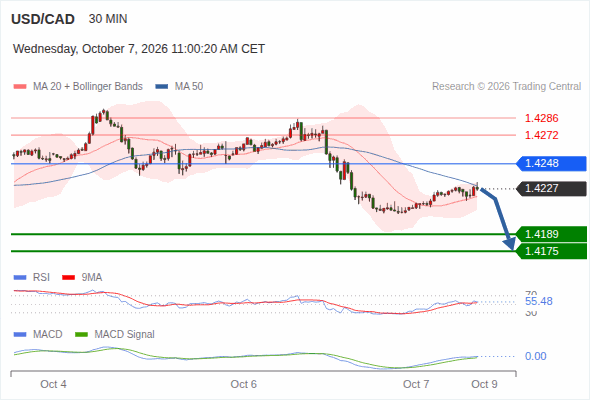The image size is (590, 400).
Task: Click the 30 MIN timeframe label
Action: point(108,19)
